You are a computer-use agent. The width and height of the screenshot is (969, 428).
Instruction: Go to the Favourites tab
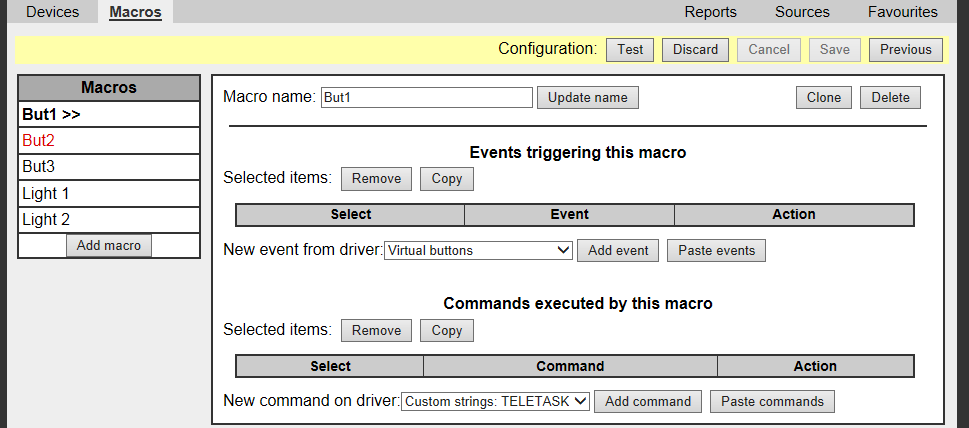[903, 12]
